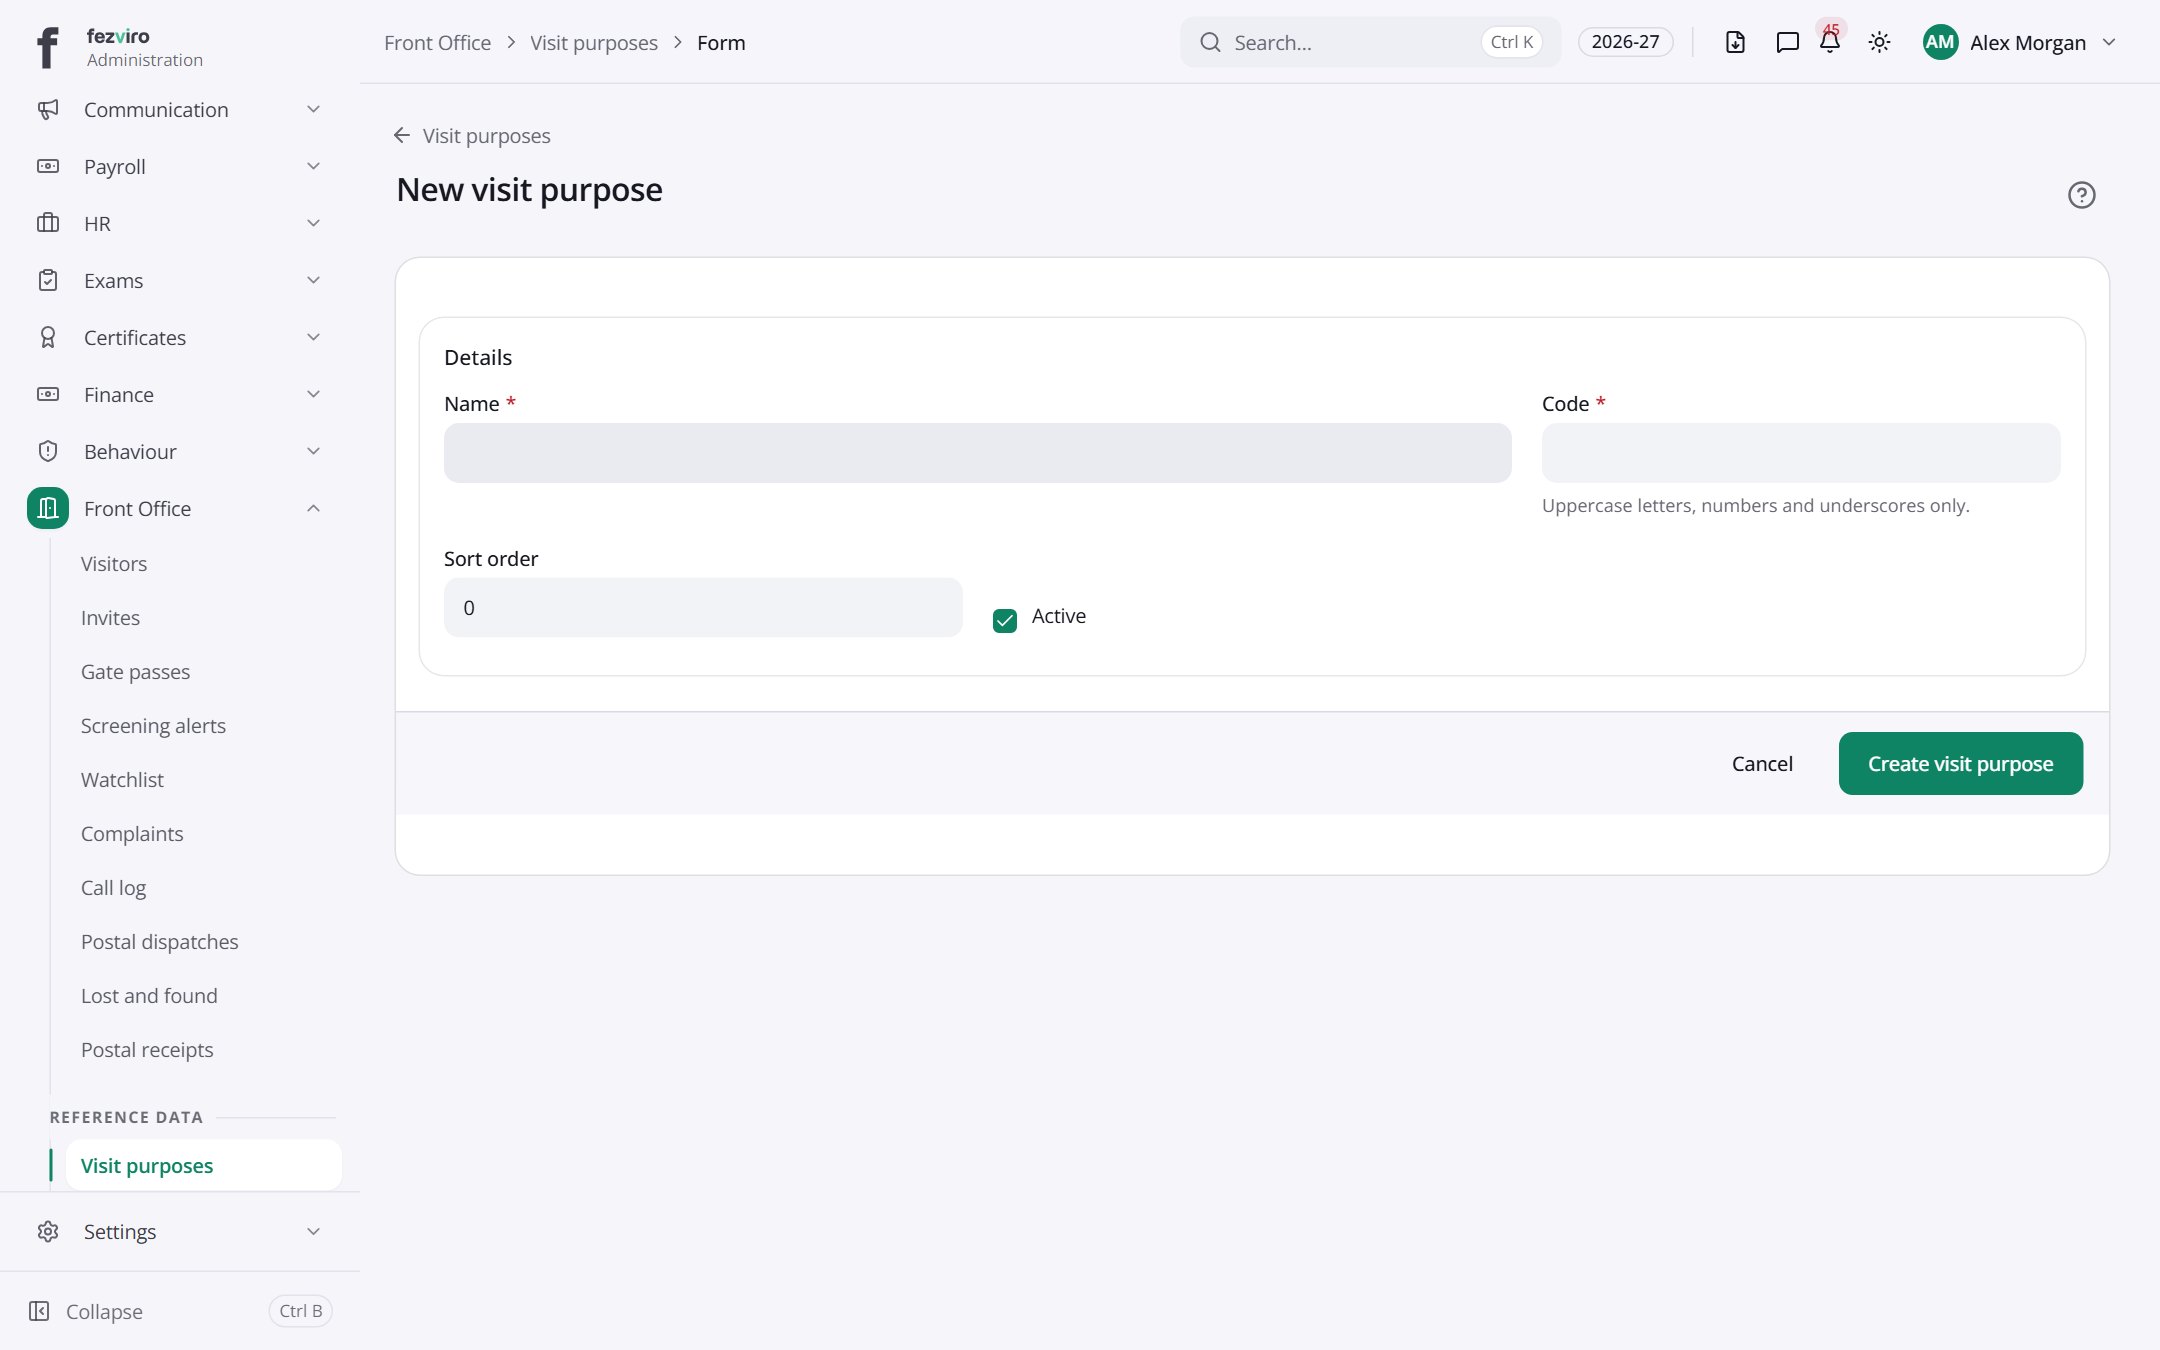
Task: Click the Settings gear icon
Action: (x=48, y=1232)
